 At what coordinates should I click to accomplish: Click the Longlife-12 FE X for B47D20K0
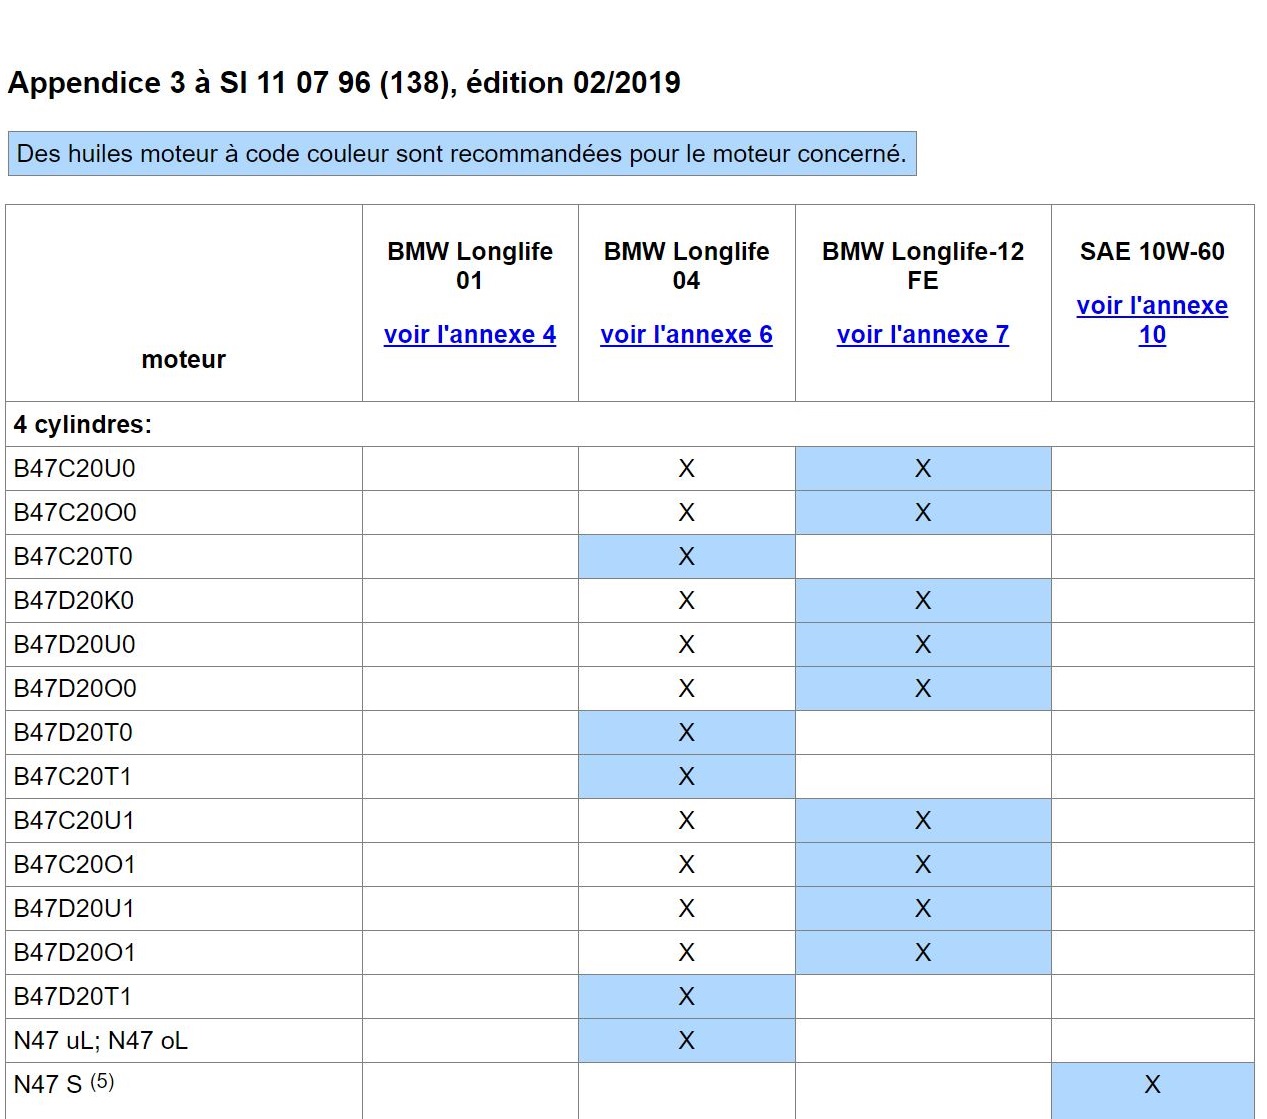point(923,600)
